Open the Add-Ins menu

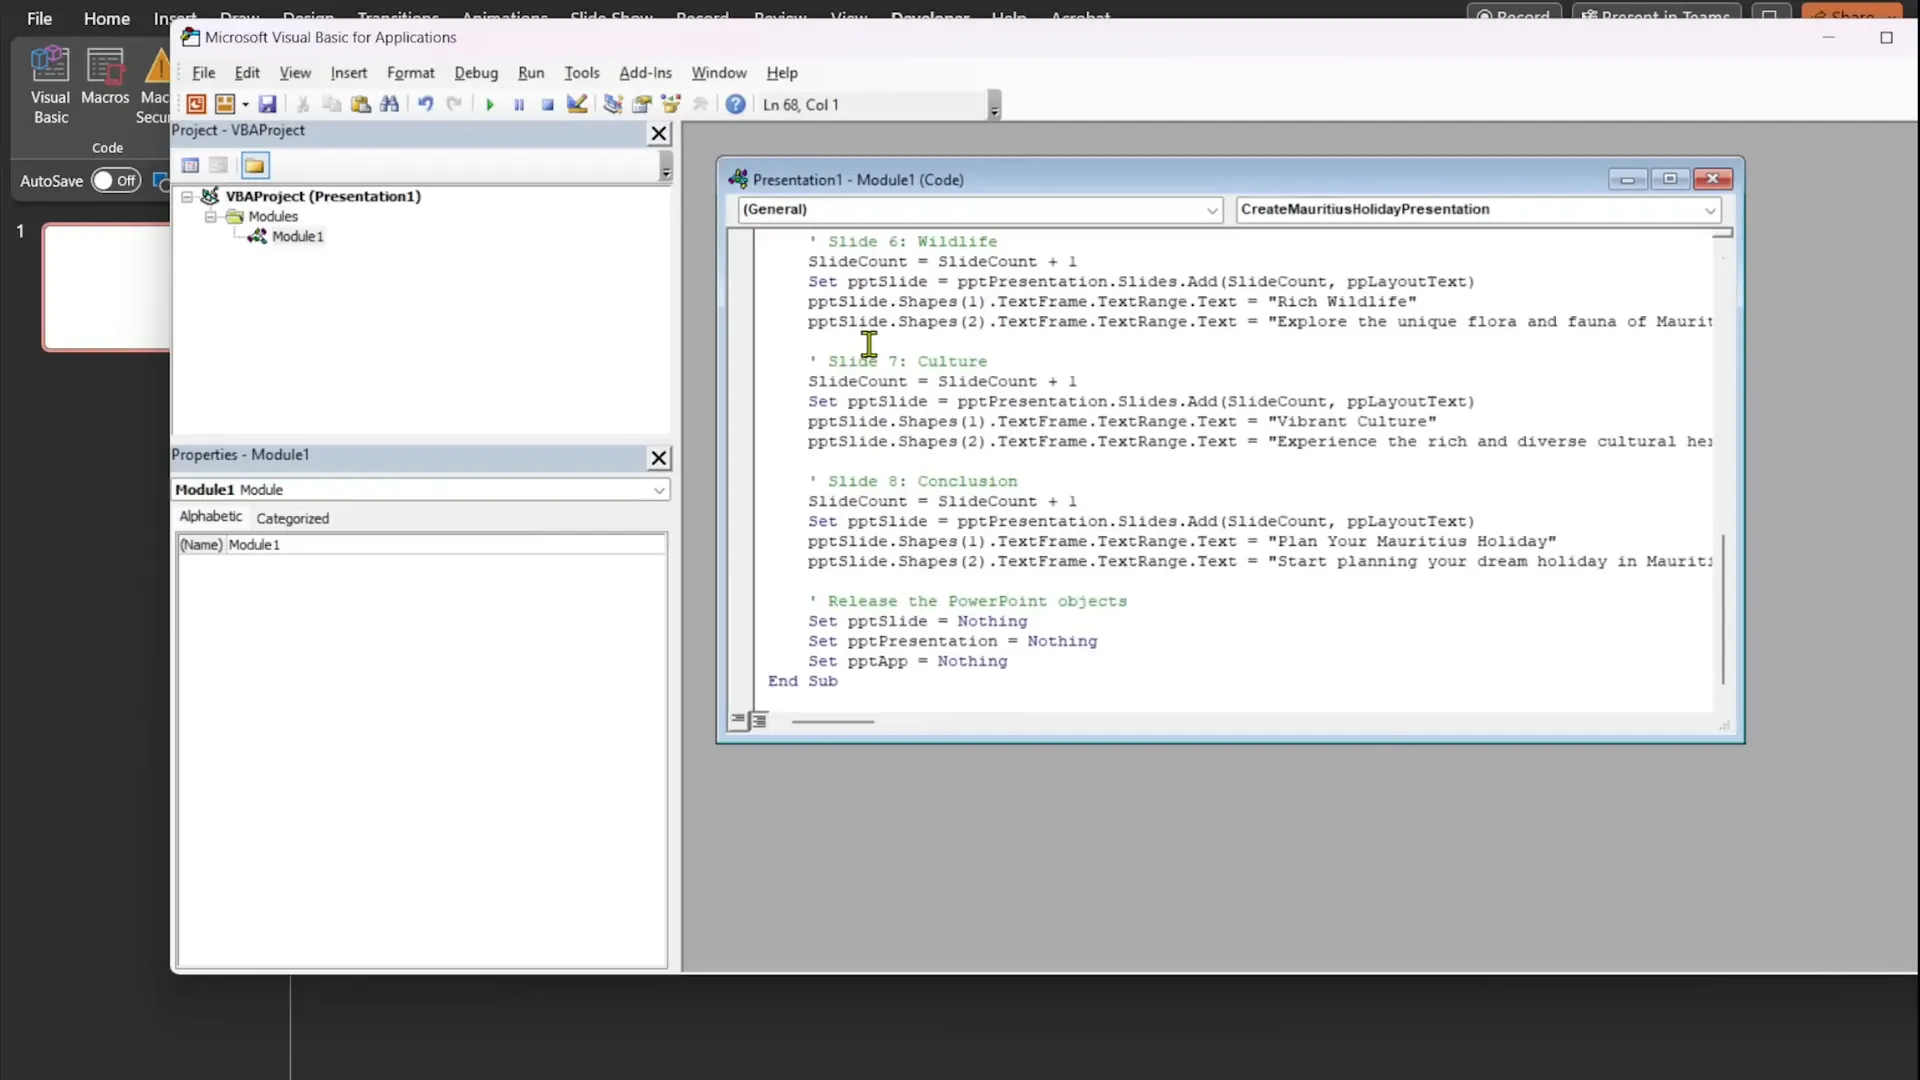click(645, 73)
